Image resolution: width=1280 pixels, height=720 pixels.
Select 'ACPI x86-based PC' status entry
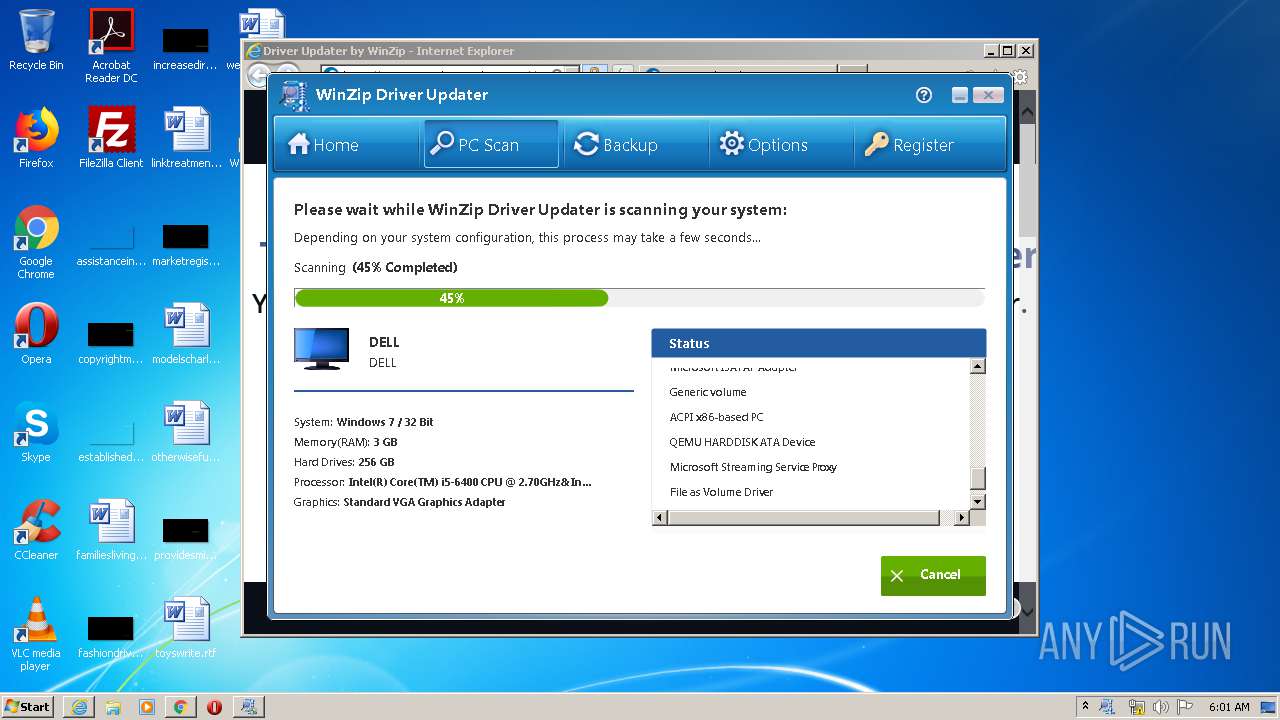(x=716, y=417)
